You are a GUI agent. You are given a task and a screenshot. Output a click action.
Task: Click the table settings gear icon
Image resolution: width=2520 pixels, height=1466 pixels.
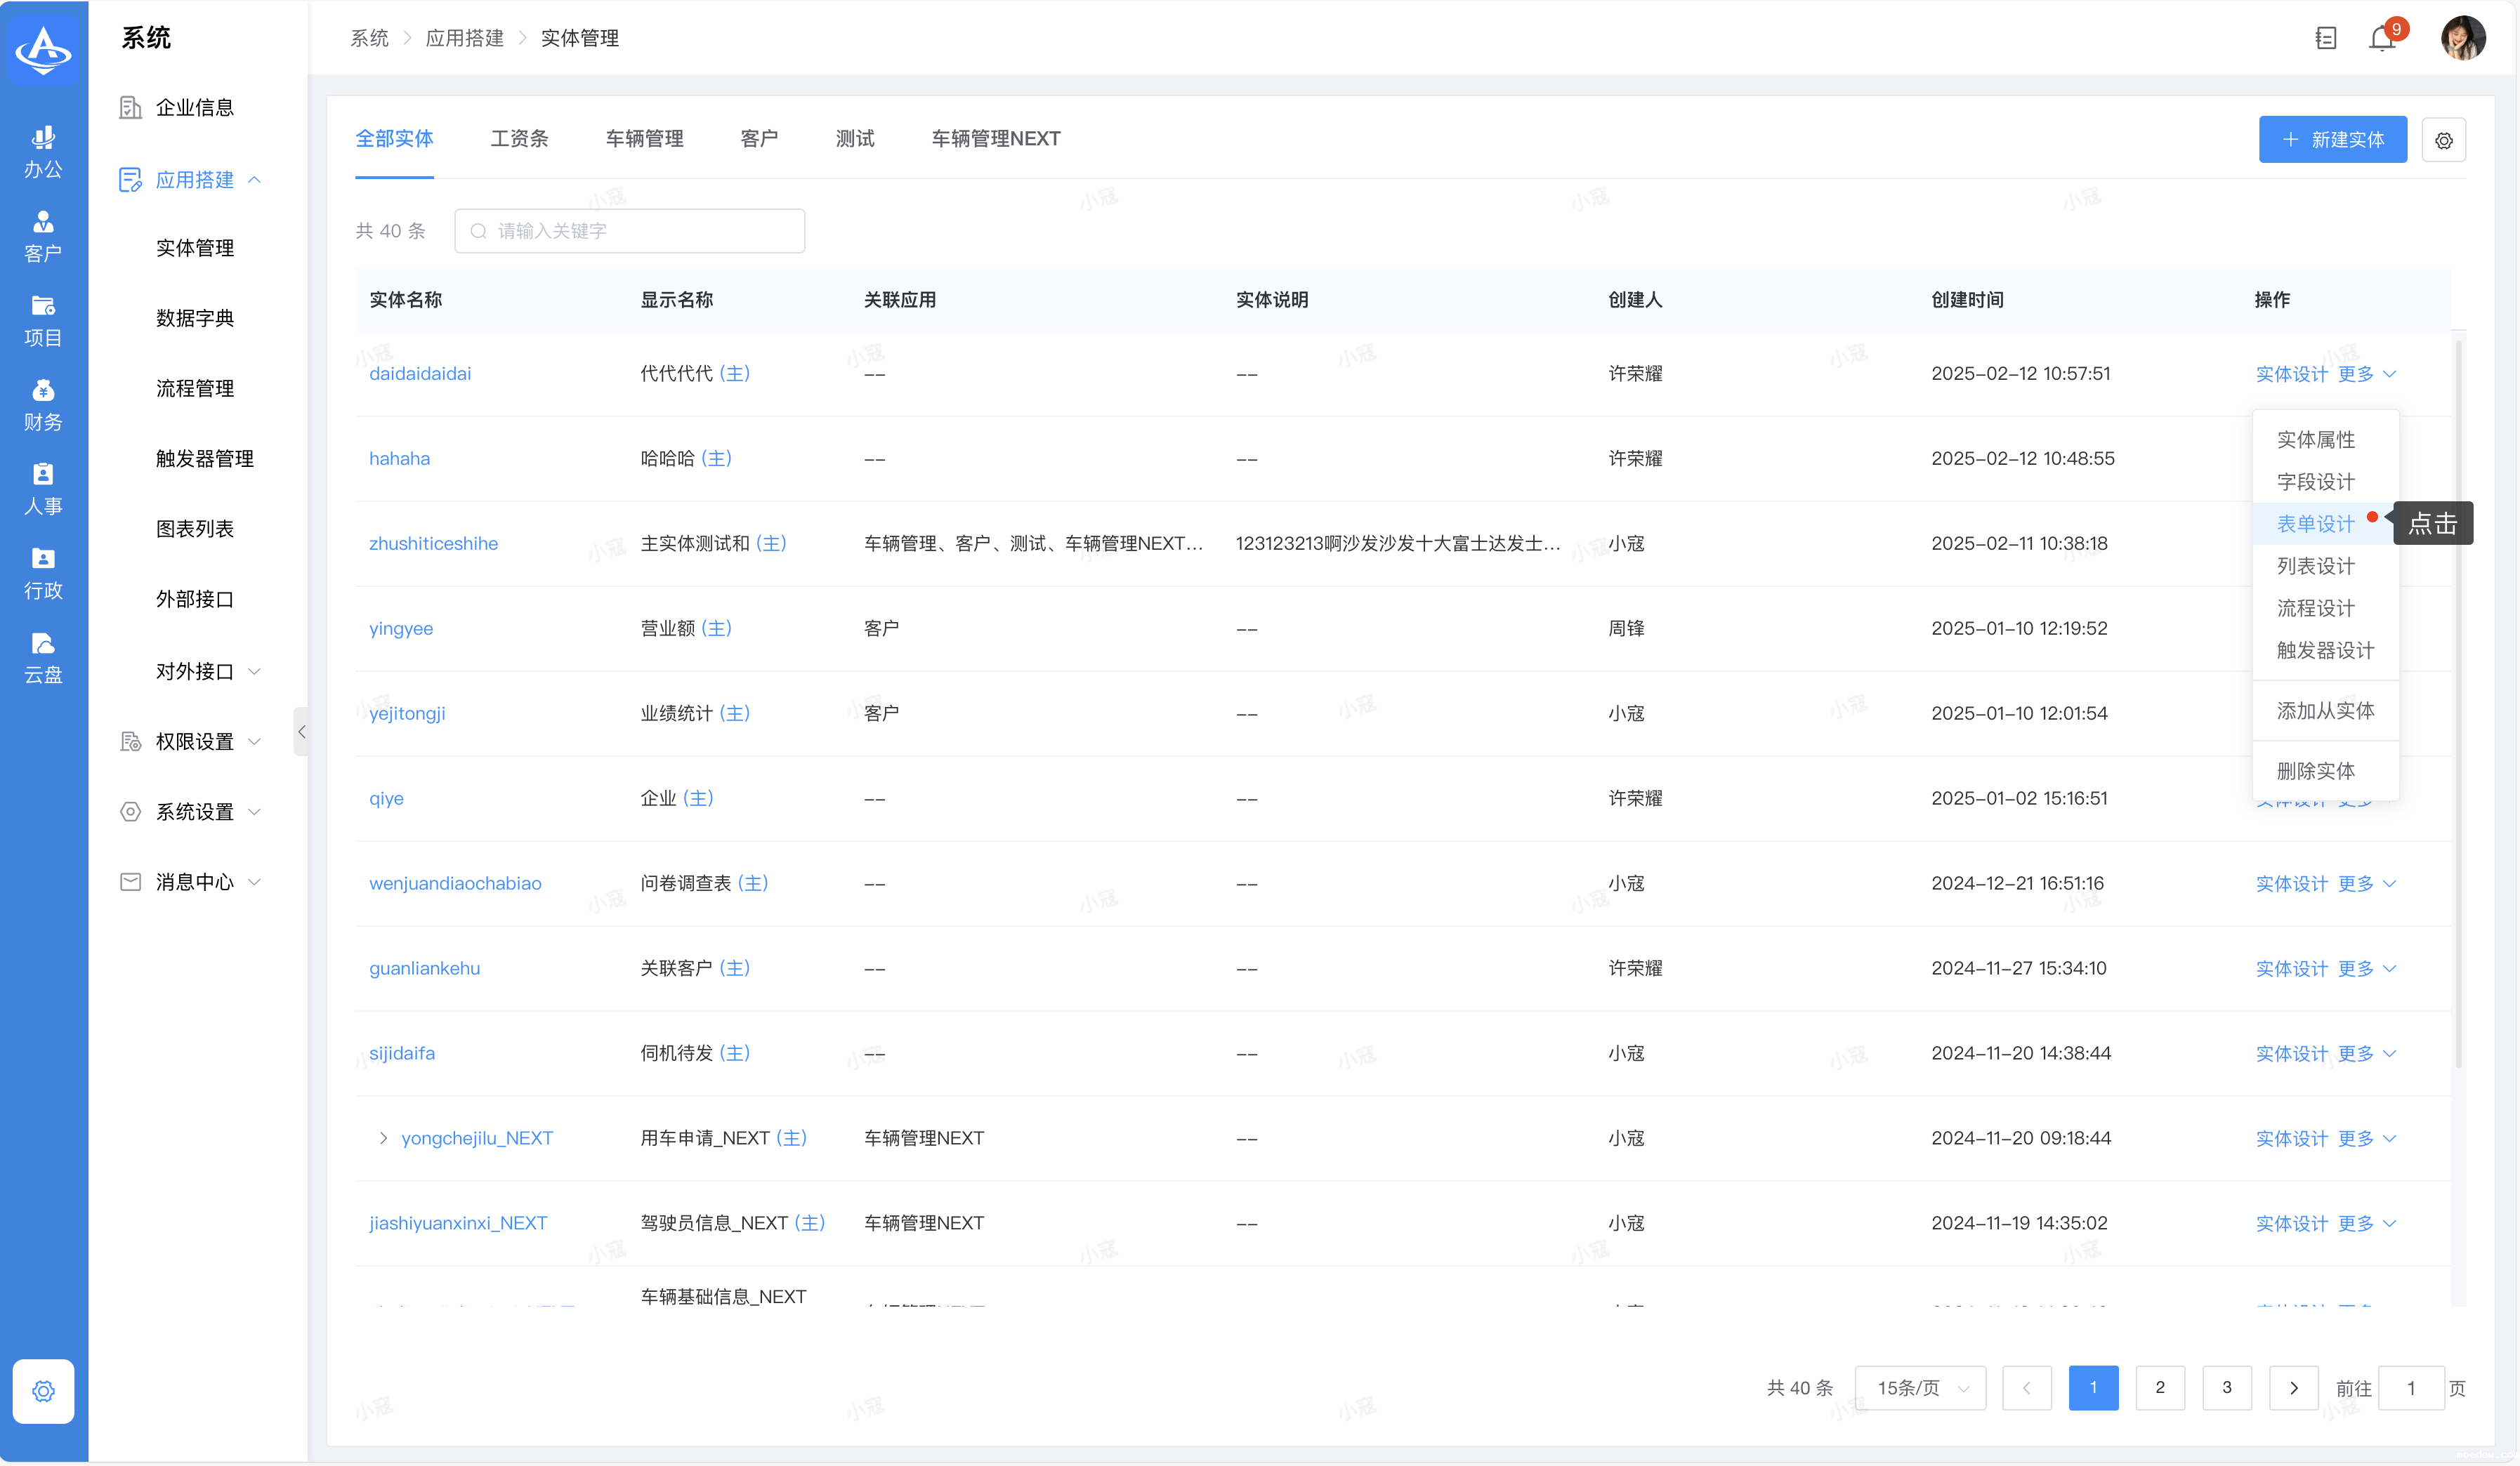pos(2443,140)
